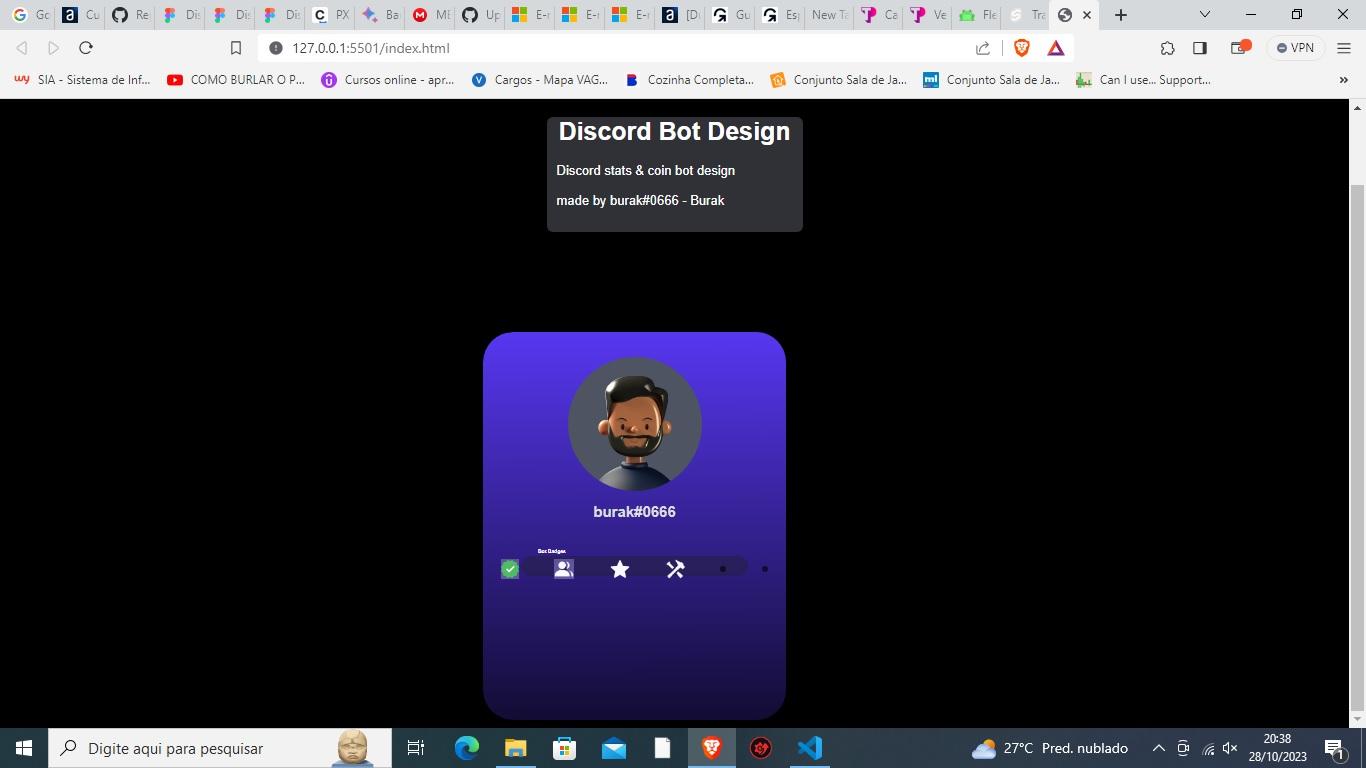
Task: Open the red round app on taskbar
Action: coord(761,748)
